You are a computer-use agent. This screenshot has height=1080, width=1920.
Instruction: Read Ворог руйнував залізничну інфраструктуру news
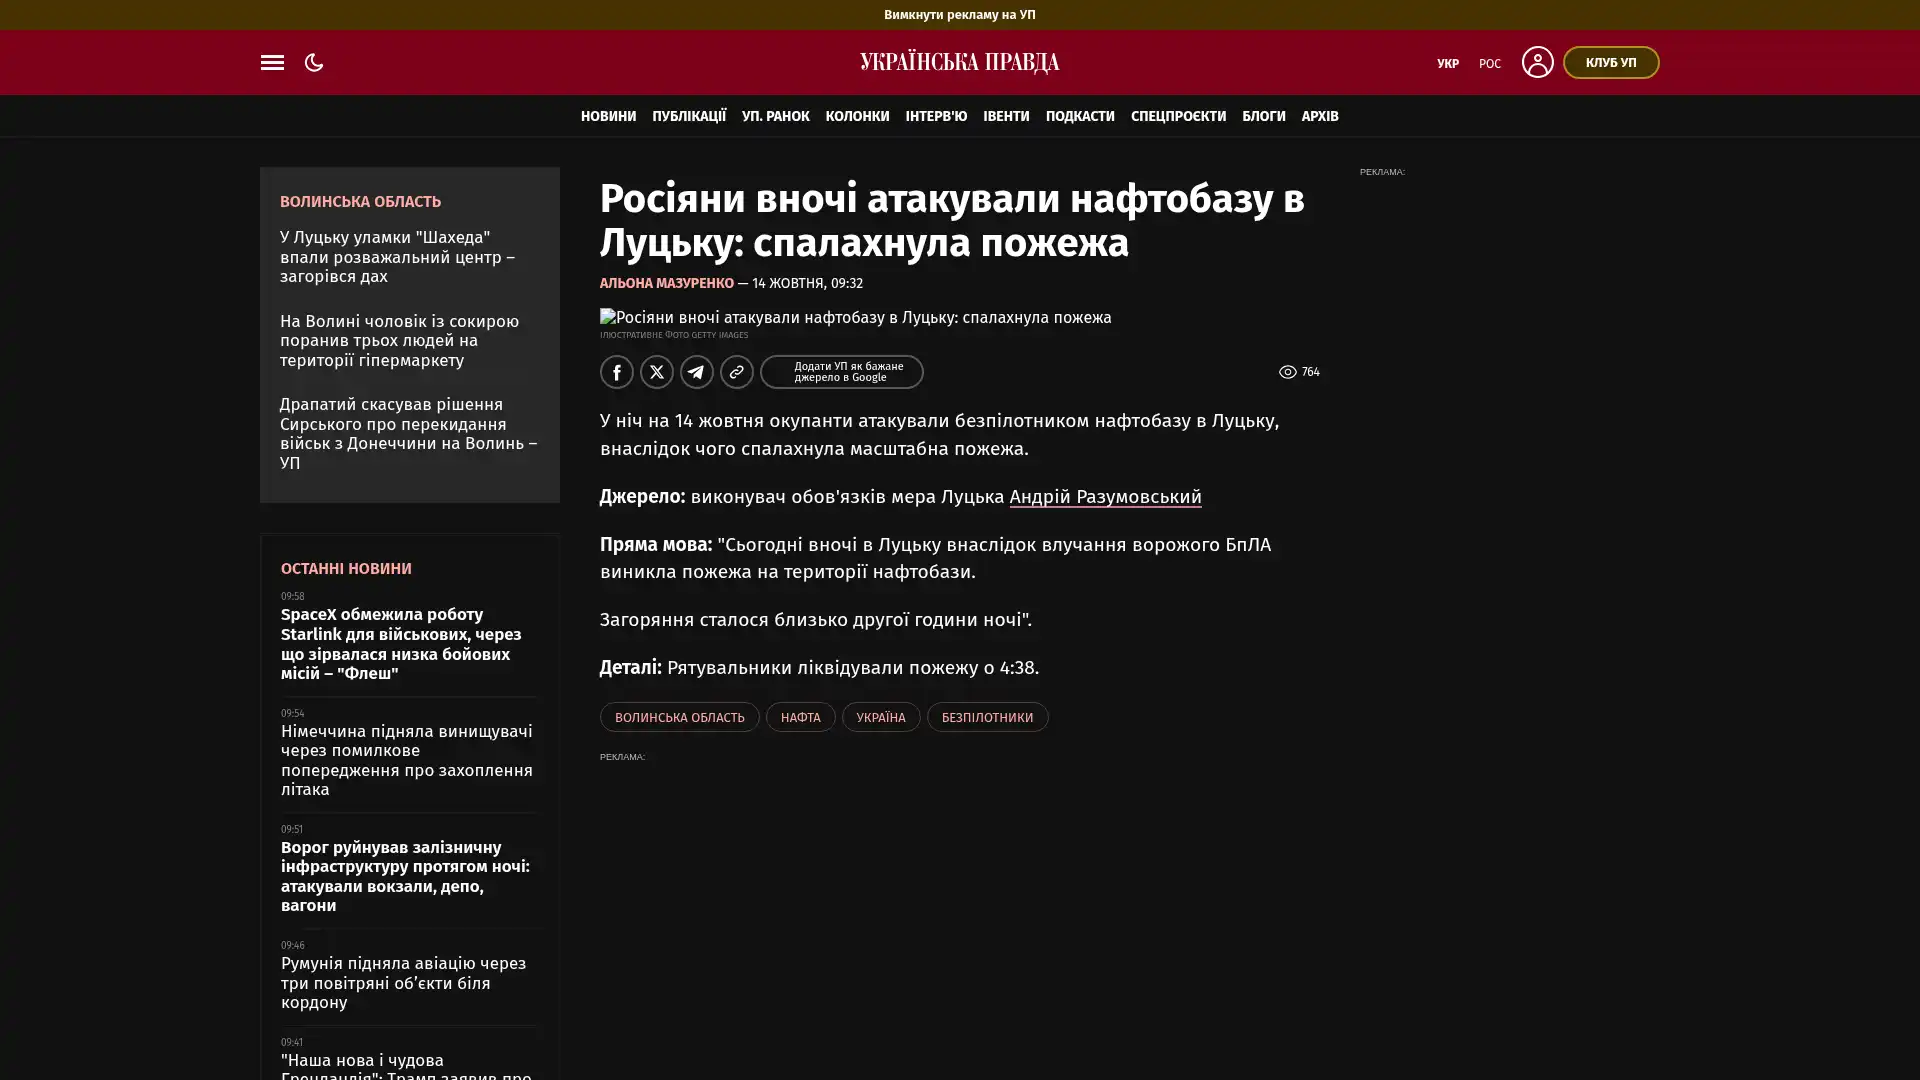[405, 876]
